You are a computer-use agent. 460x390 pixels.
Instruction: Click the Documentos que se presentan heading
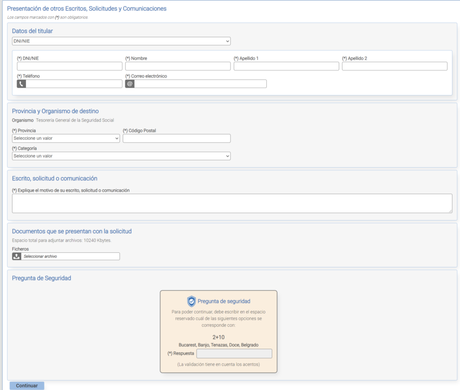click(72, 231)
